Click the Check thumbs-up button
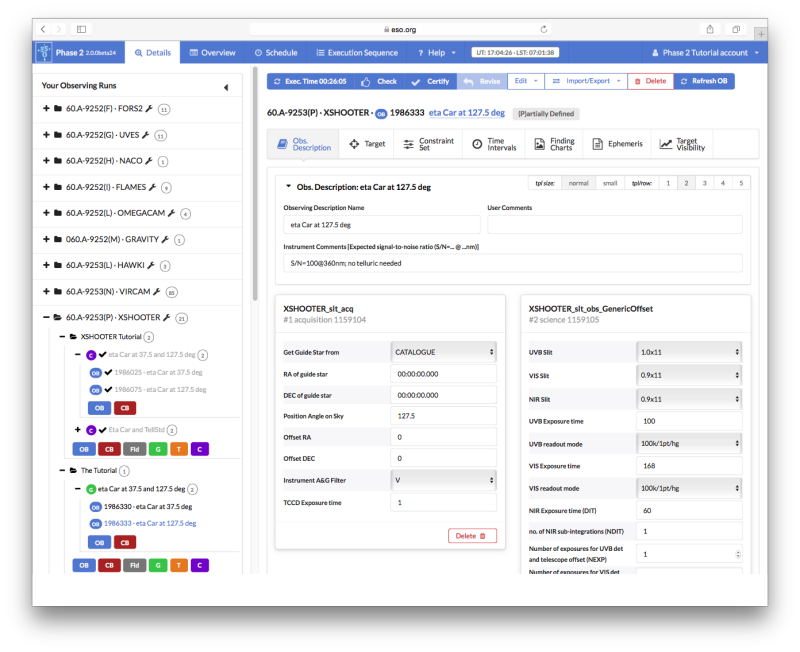800x652 pixels. click(379, 81)
